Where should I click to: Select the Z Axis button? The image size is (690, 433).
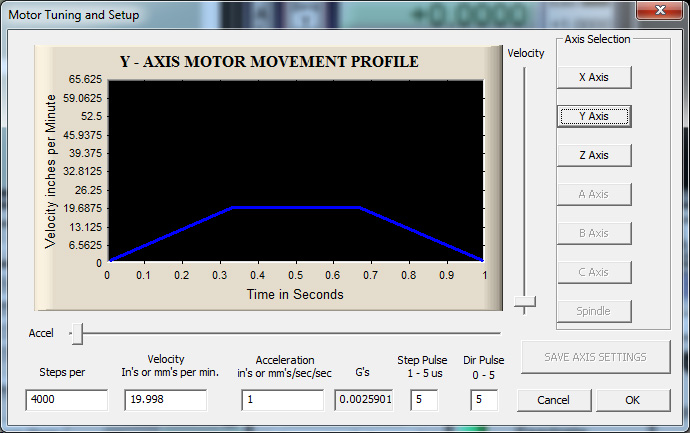tap(593, 155)
